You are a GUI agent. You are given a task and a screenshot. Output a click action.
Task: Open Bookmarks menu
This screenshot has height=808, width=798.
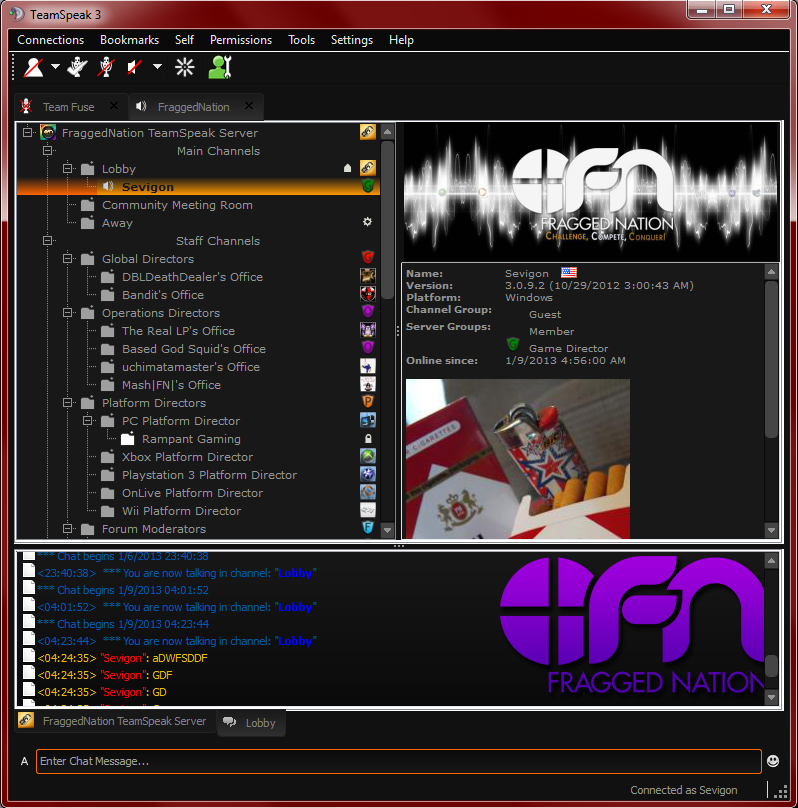pos(129,40)
